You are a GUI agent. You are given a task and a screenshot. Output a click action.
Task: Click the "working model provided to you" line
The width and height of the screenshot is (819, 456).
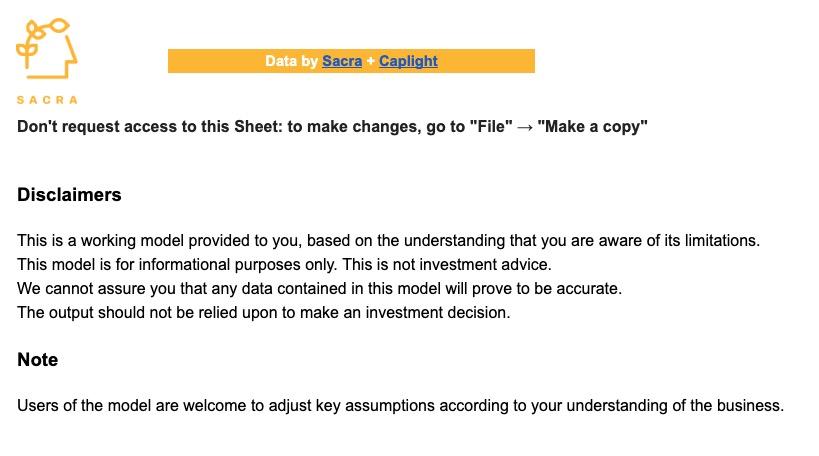388,240
